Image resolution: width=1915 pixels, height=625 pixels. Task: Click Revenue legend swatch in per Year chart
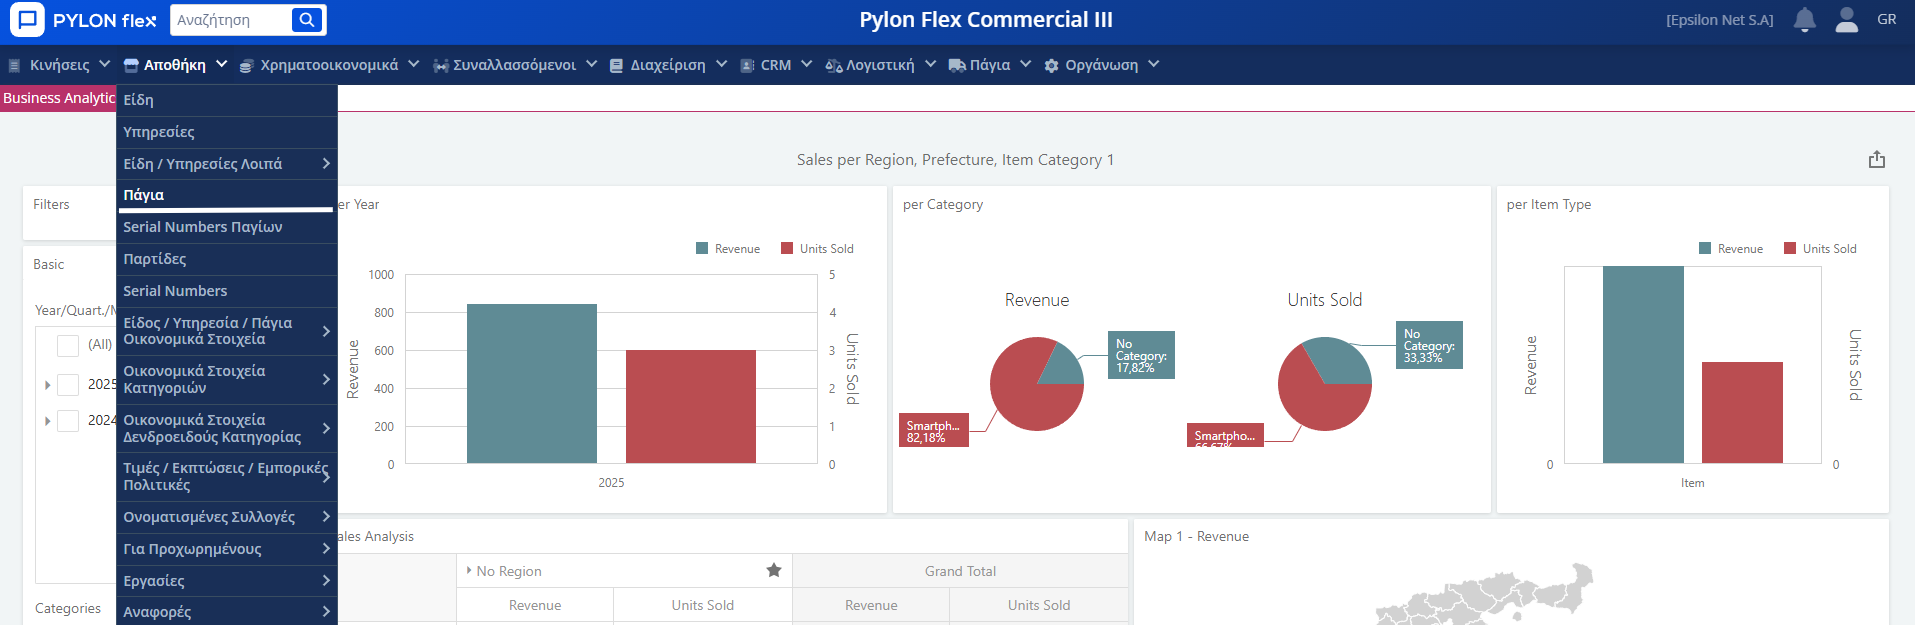[702, 249]
